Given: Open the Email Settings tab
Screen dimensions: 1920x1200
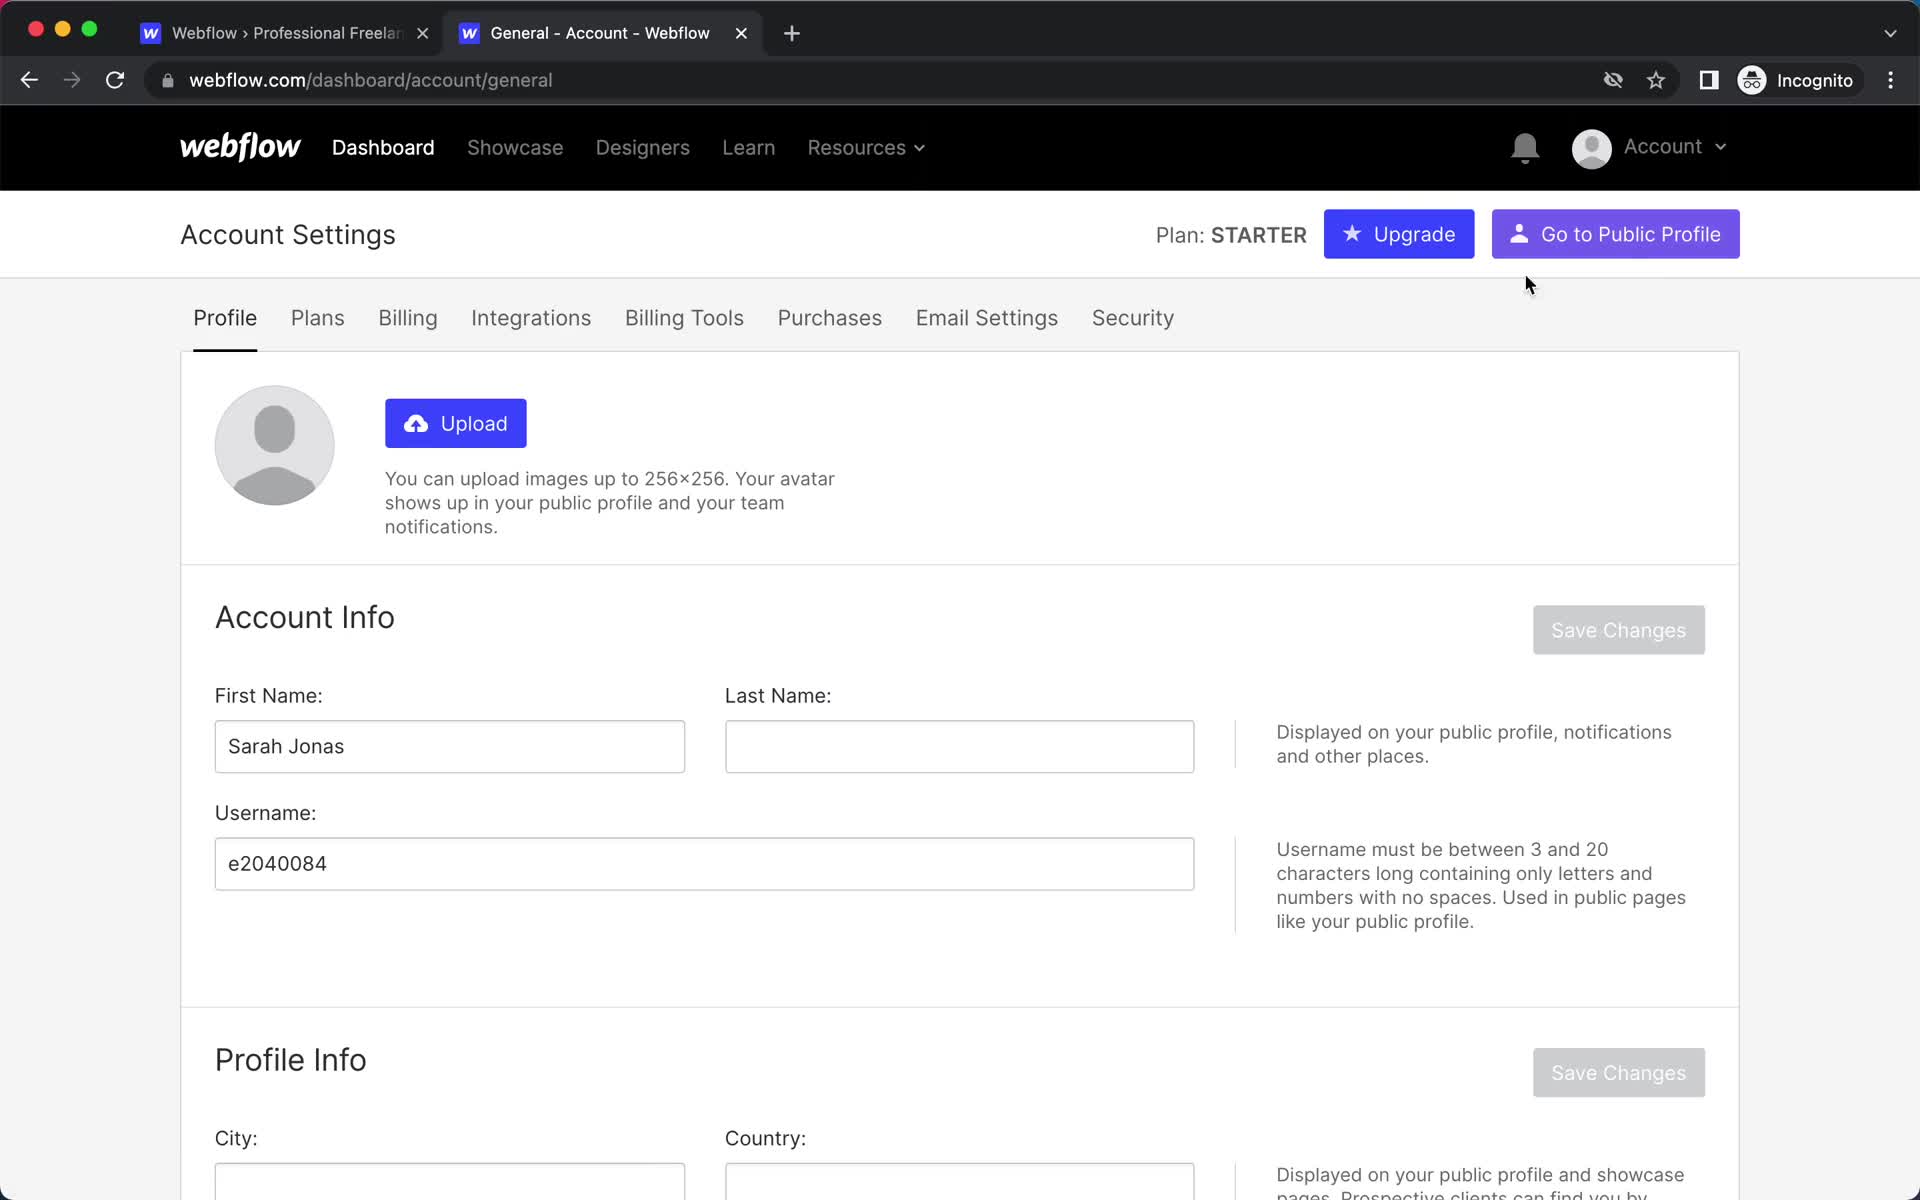Looking at the screenshot, I should pyautogui.click(x=987, y=318).
